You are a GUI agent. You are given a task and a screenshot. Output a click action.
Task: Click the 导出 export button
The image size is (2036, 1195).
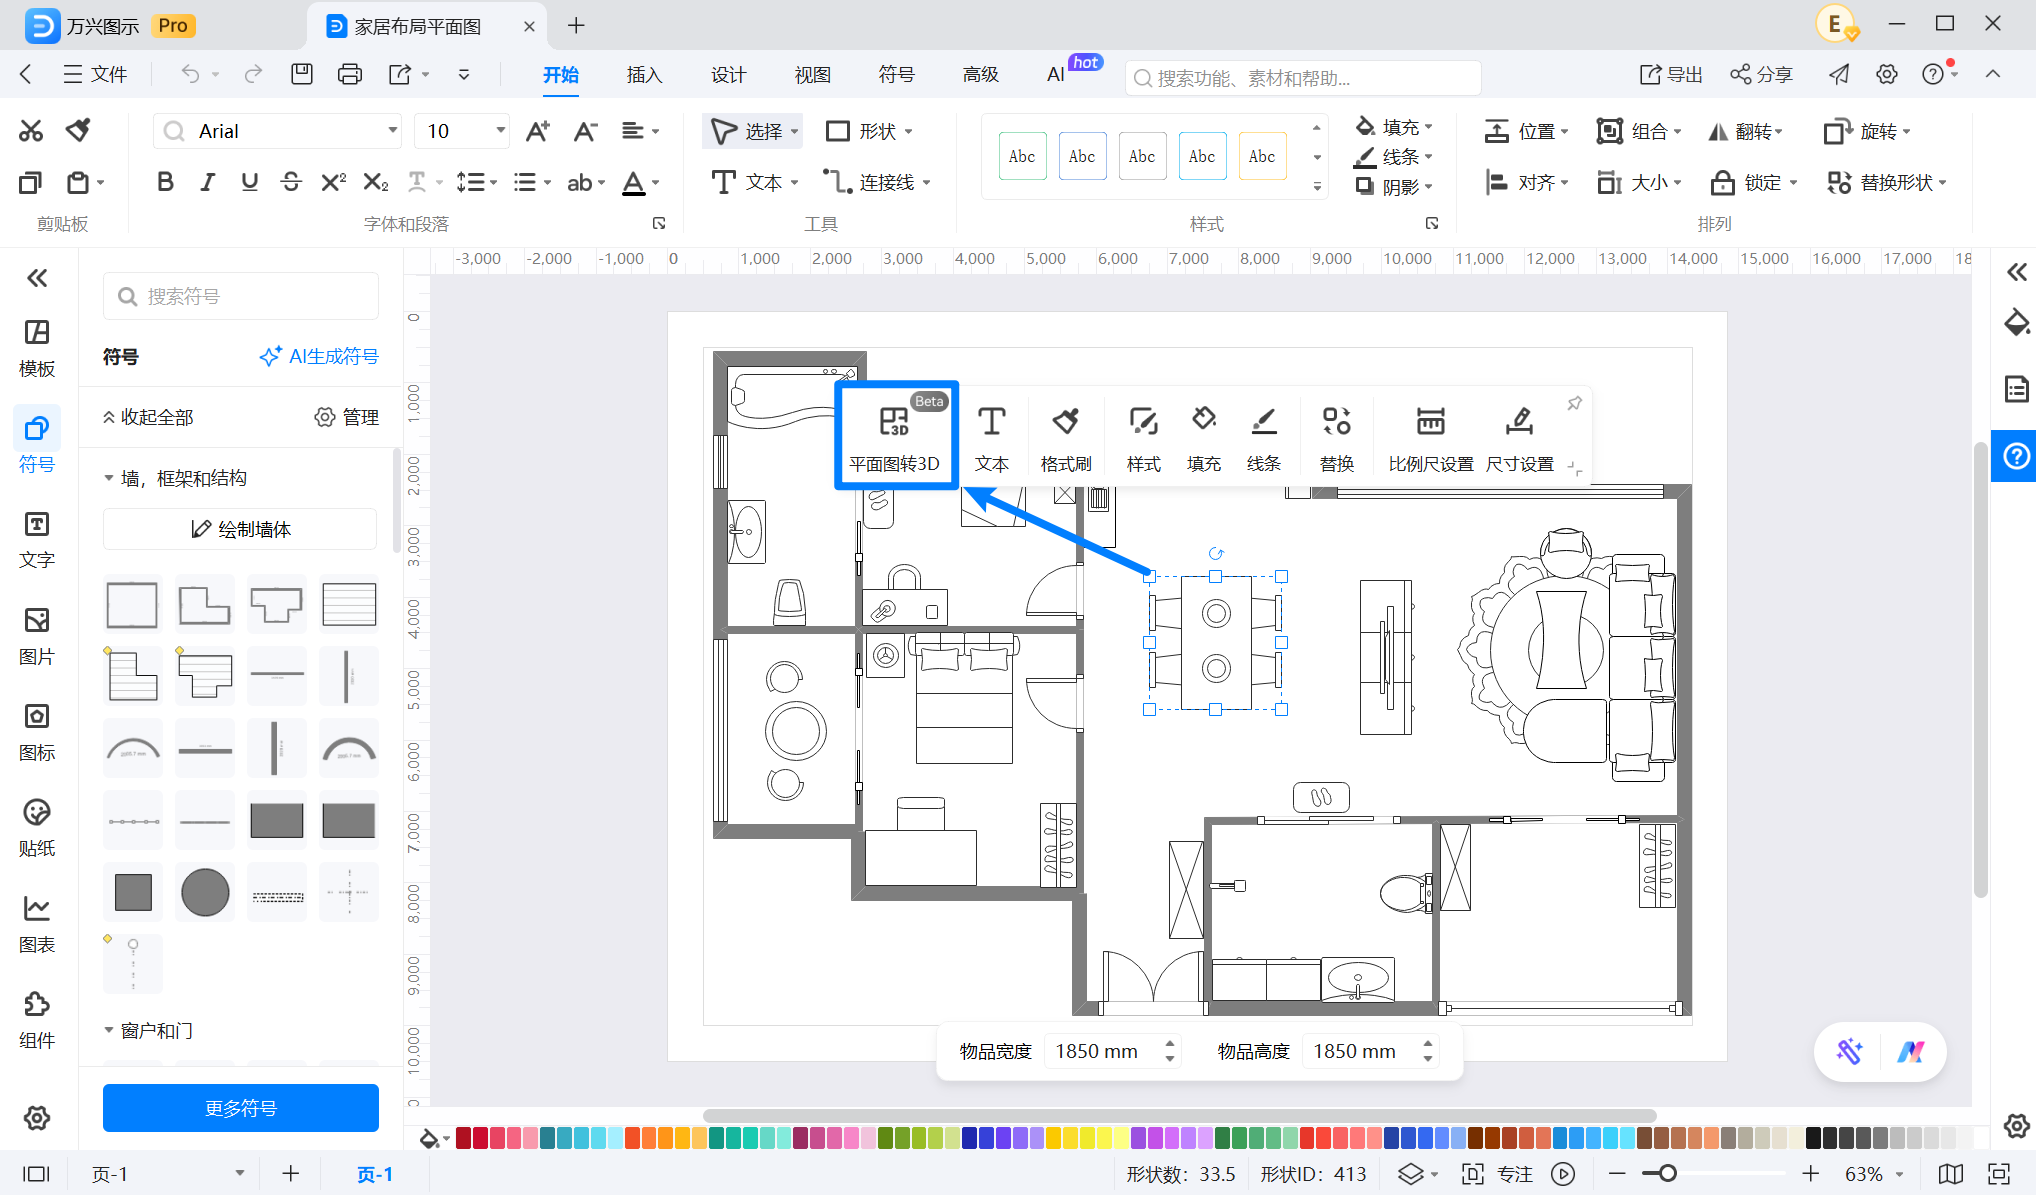(x=1671, y=74)
